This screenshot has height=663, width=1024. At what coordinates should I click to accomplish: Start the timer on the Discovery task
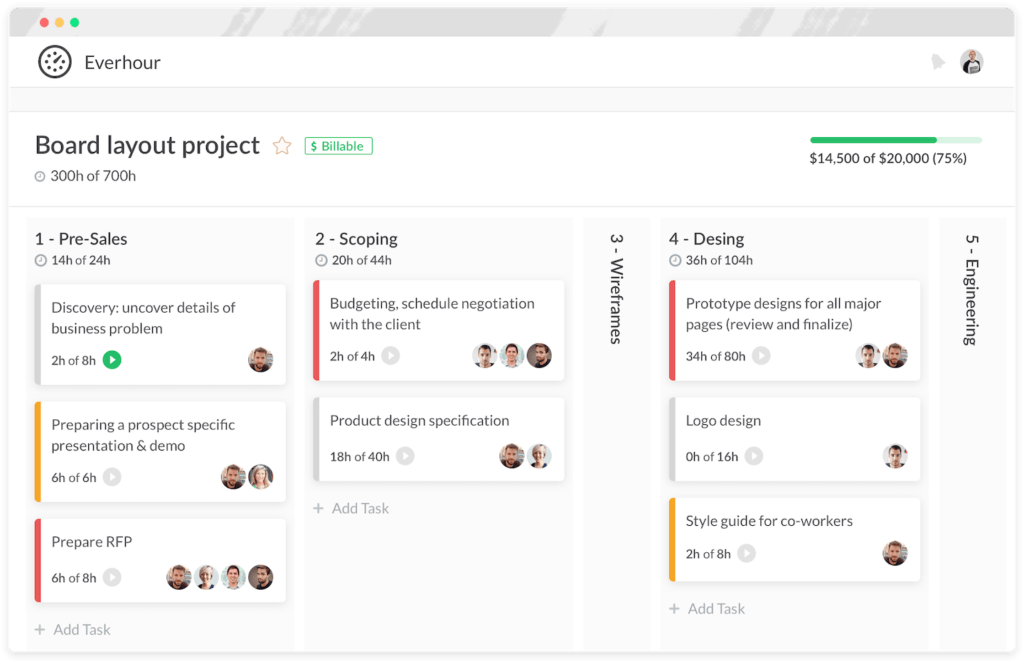(x=111, y=358)
